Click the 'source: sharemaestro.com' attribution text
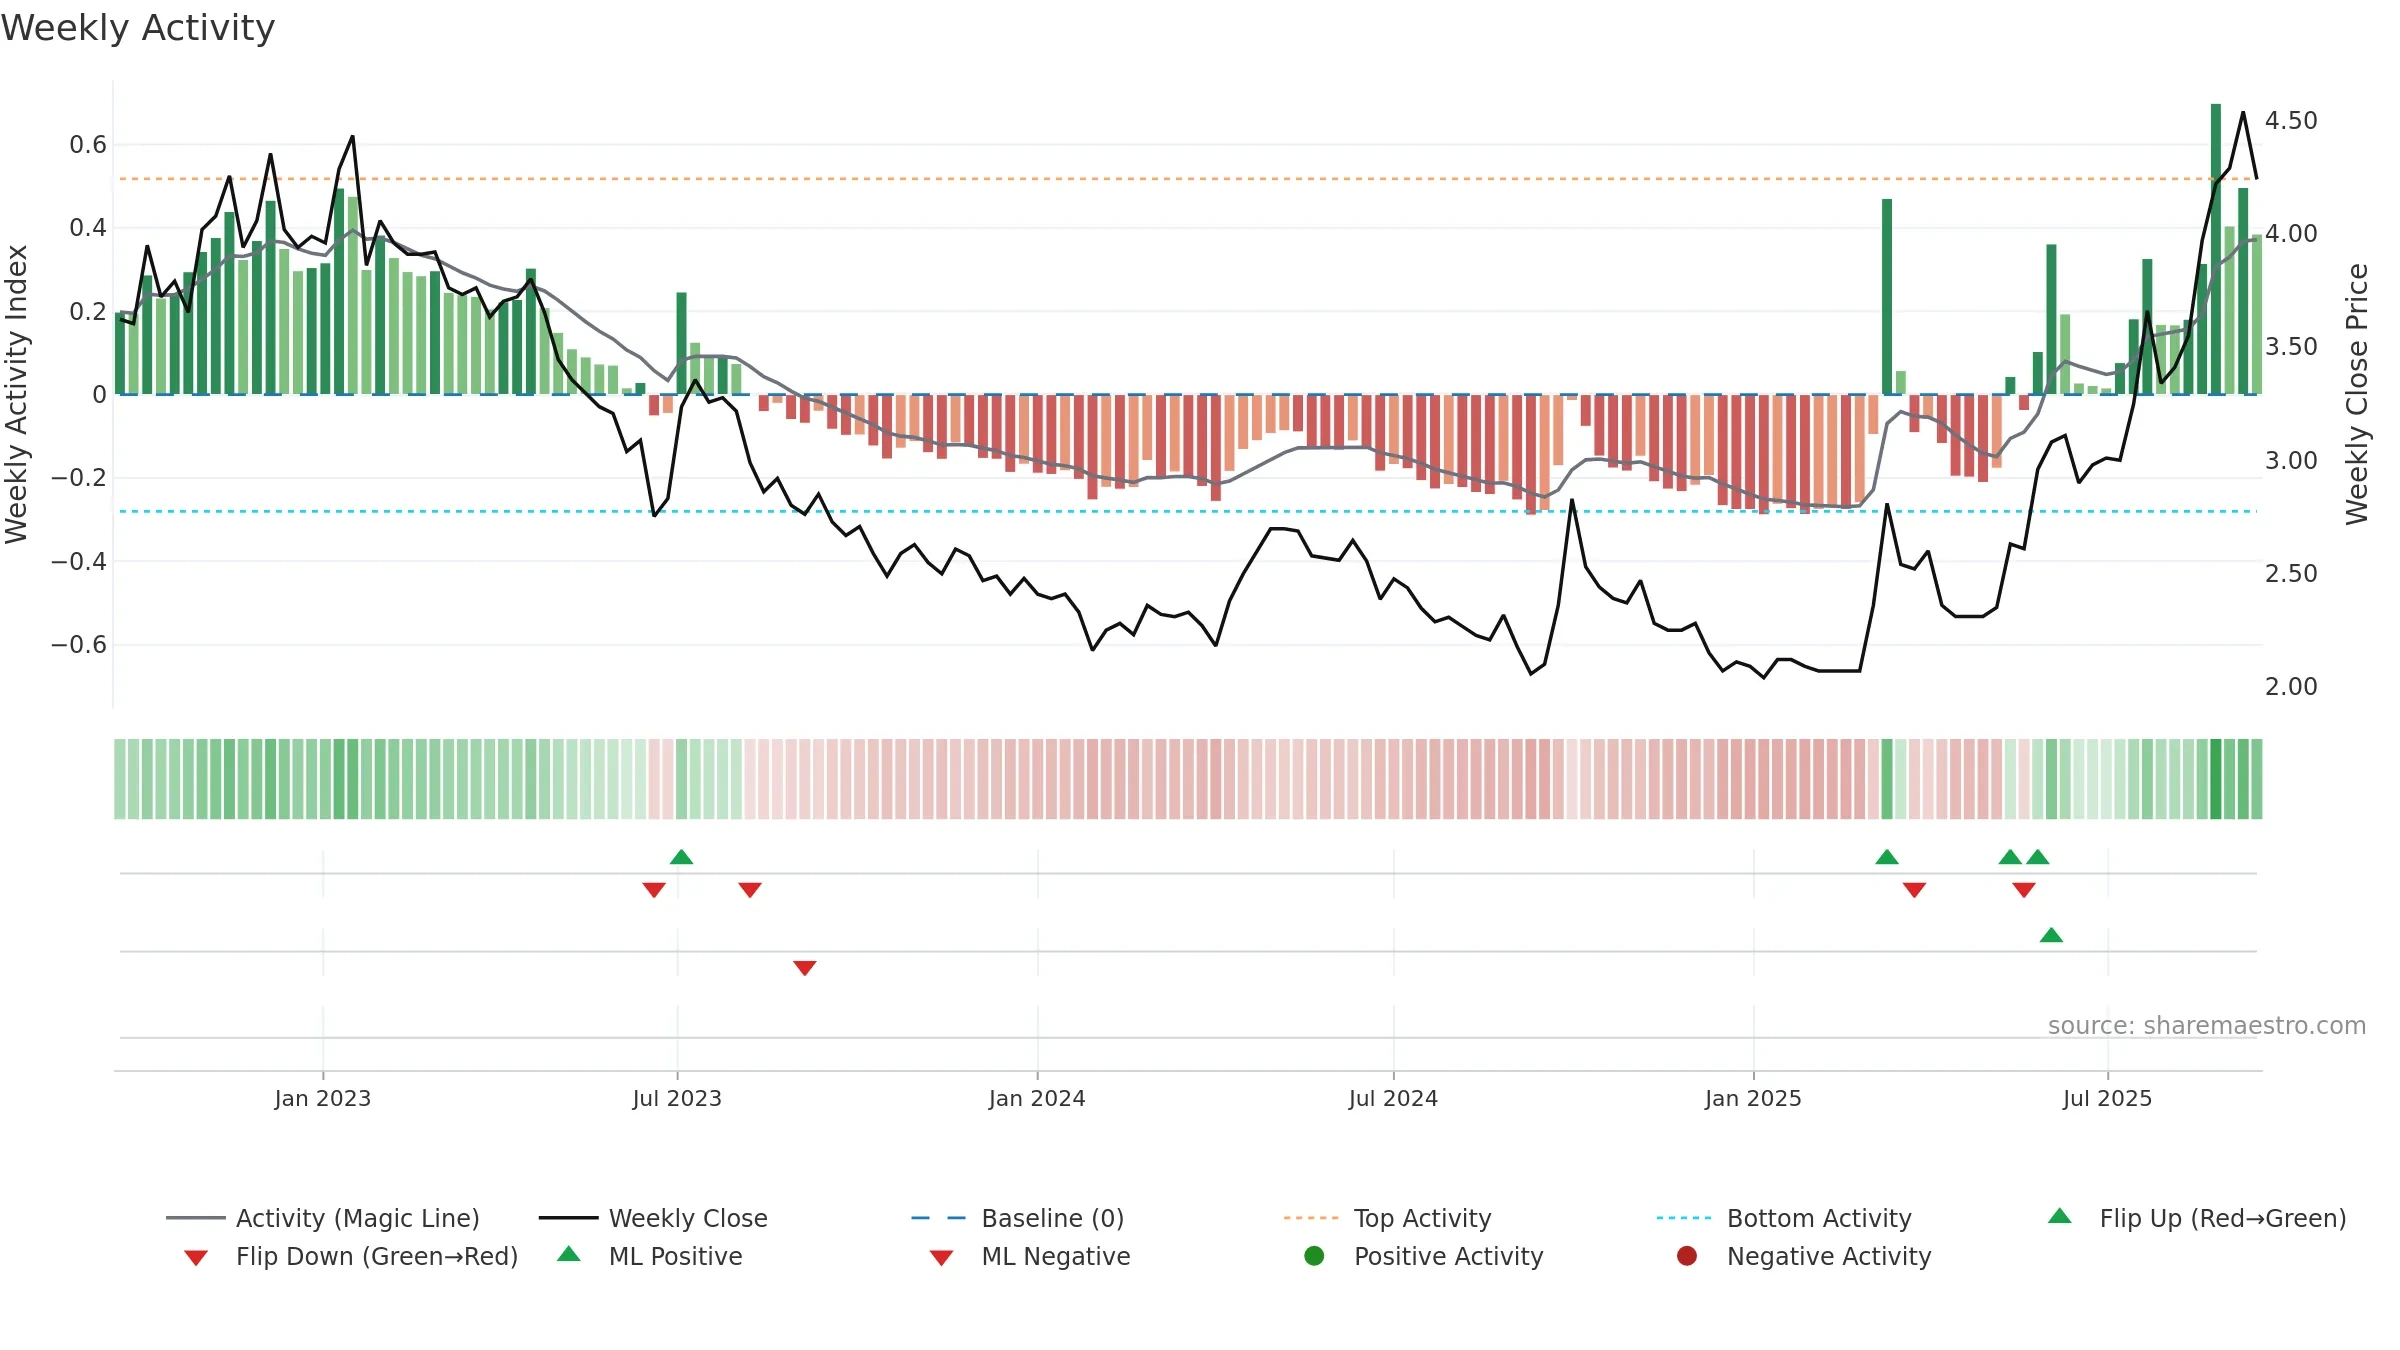Screen dimensions: 2400x1350 pos(2207,1026)
